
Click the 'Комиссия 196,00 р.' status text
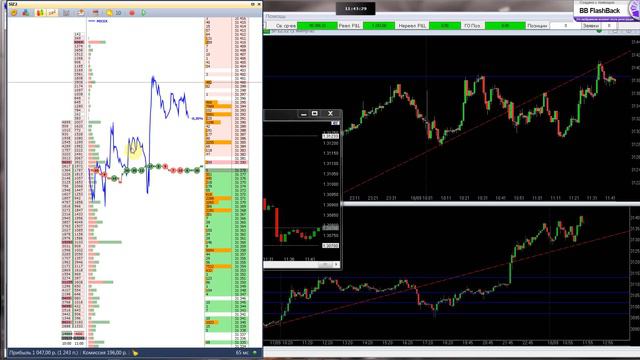pyautogui.click(x=104, y=353)
